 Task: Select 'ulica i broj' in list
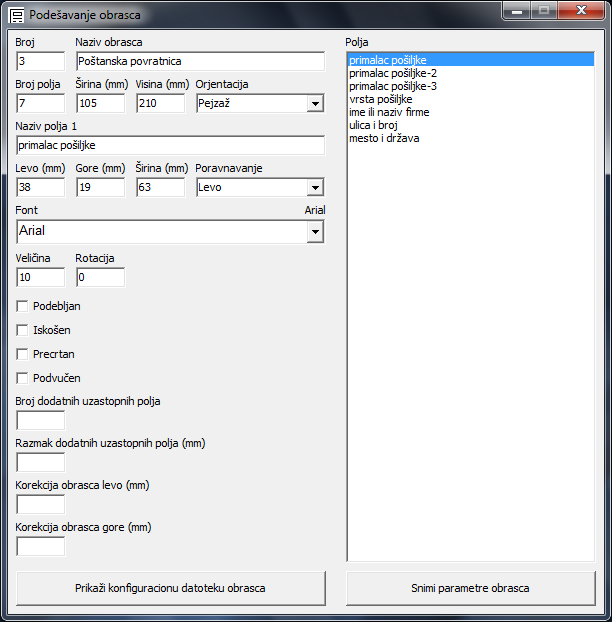375,125
